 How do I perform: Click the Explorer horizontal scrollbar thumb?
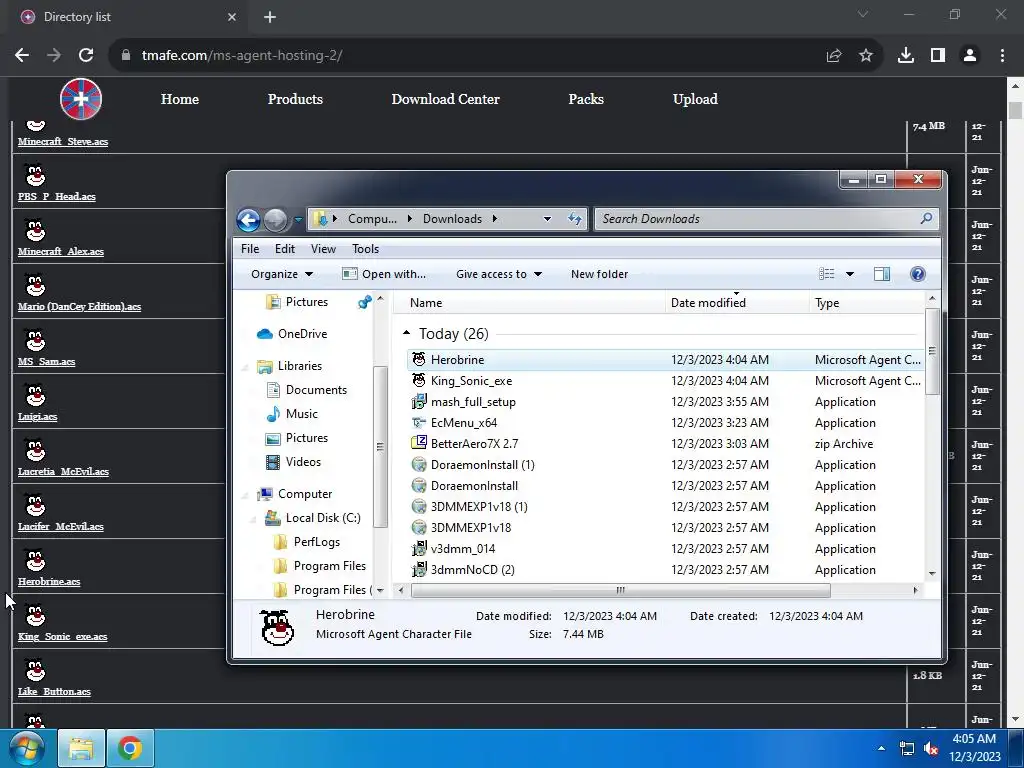pyautogui.click(x=620, y=590)
